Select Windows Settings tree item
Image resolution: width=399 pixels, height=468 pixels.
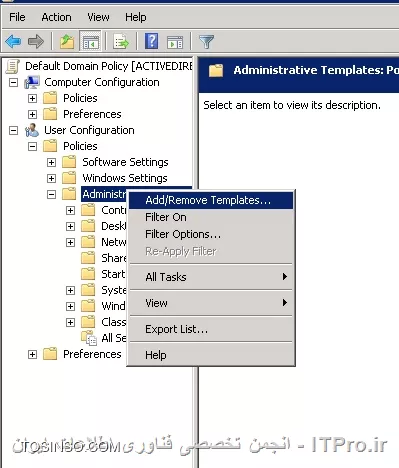[x=125, y=178]
